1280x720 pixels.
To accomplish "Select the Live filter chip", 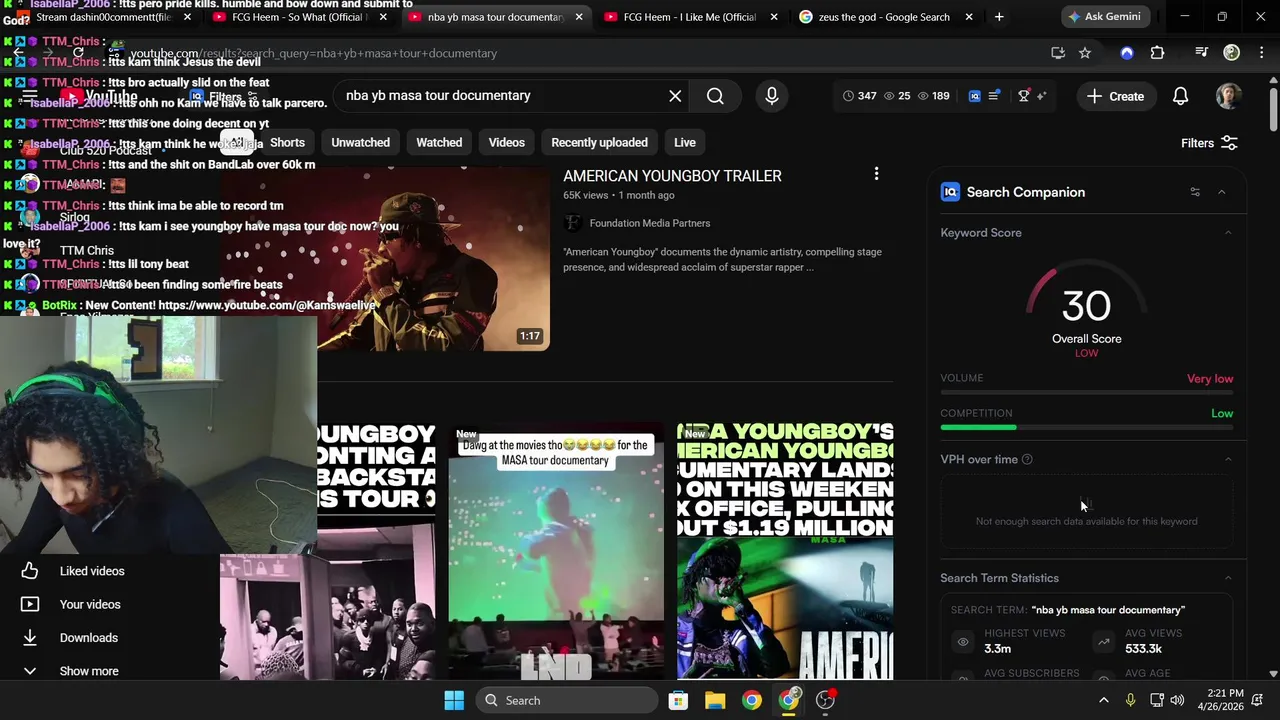I will click(684, 142).
